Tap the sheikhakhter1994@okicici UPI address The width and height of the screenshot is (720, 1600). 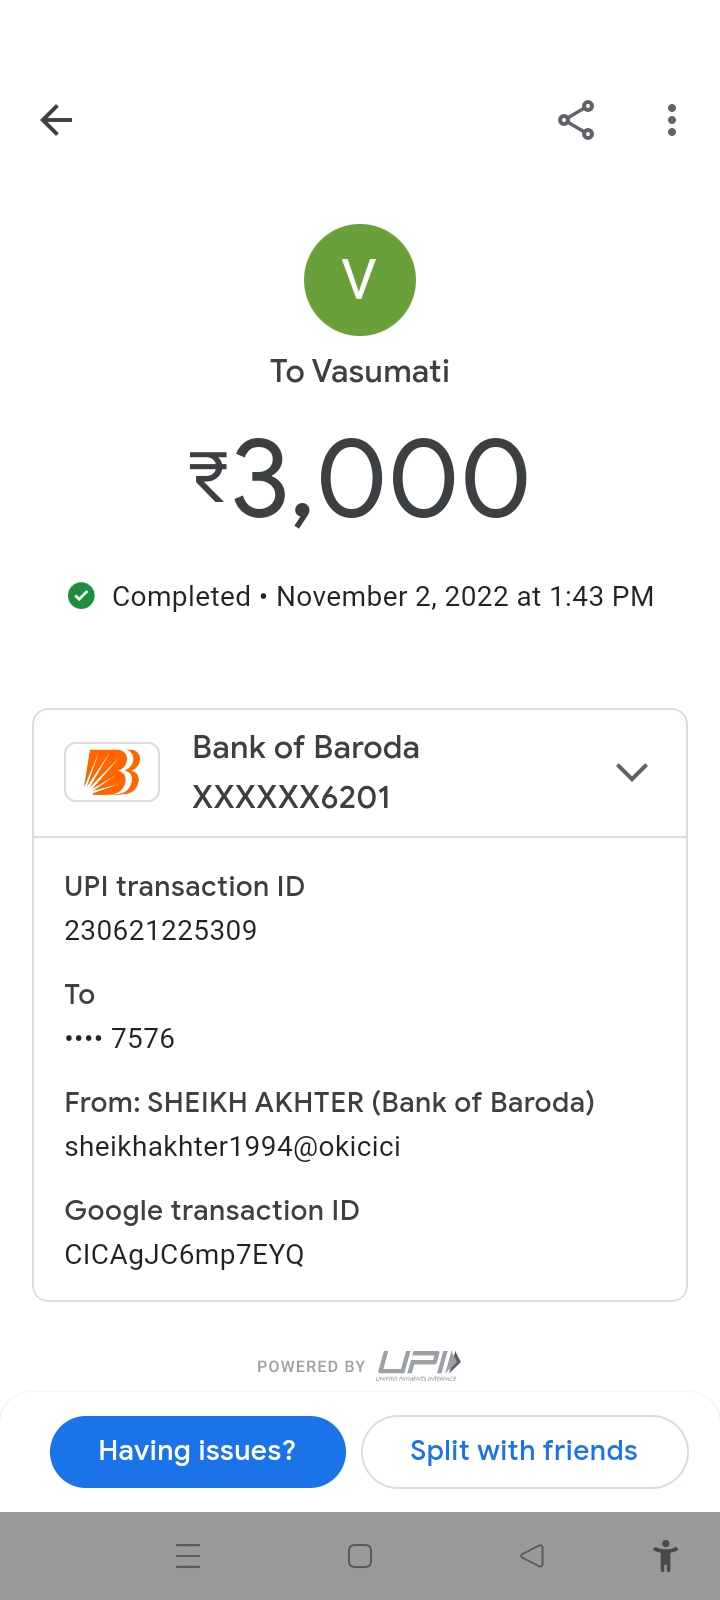pos(233,1146)
